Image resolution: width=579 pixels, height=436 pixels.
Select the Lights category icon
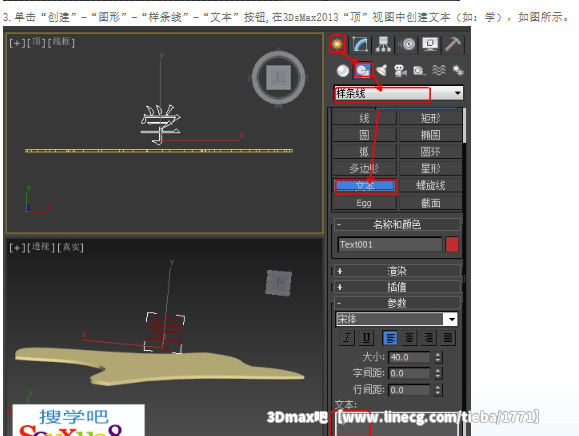(381, 70)
